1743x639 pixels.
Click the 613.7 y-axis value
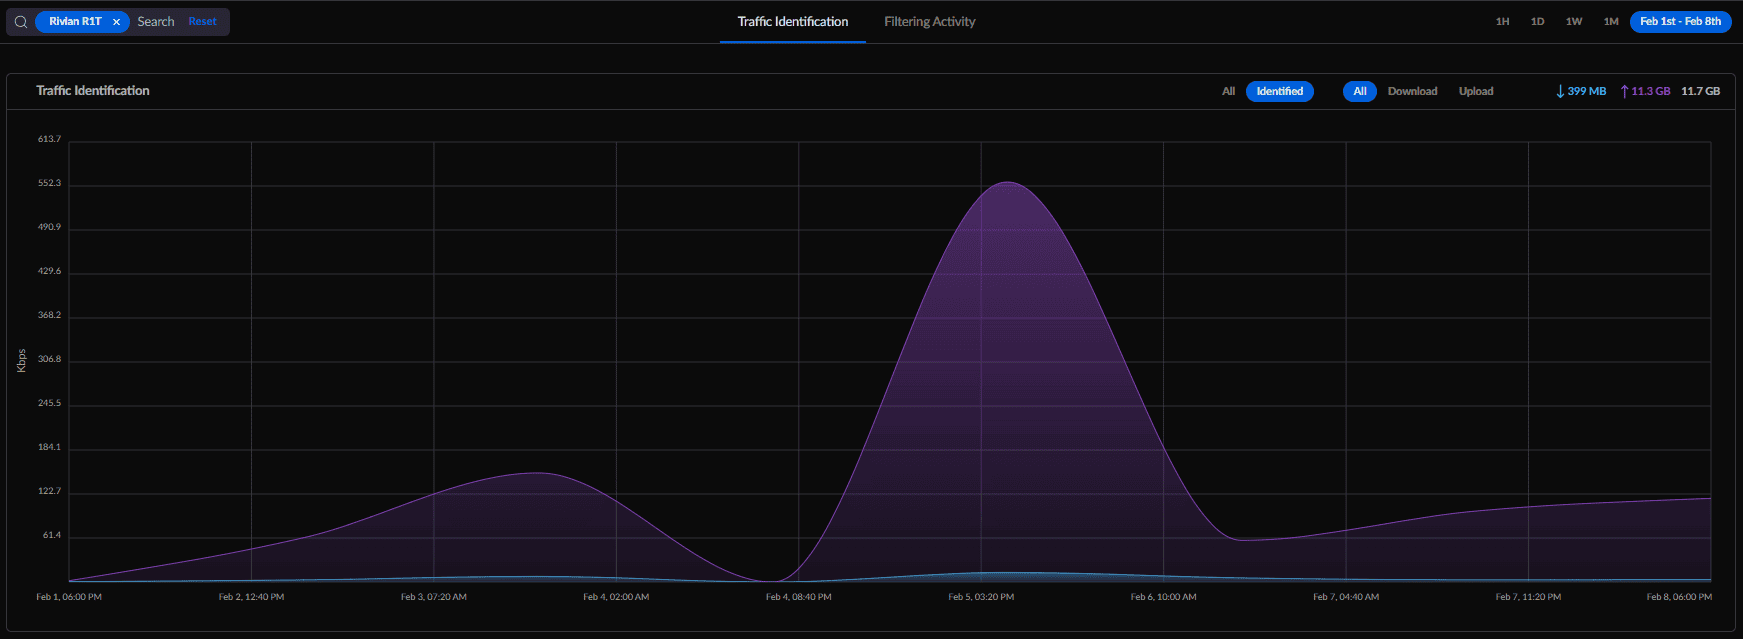(49, 139)
